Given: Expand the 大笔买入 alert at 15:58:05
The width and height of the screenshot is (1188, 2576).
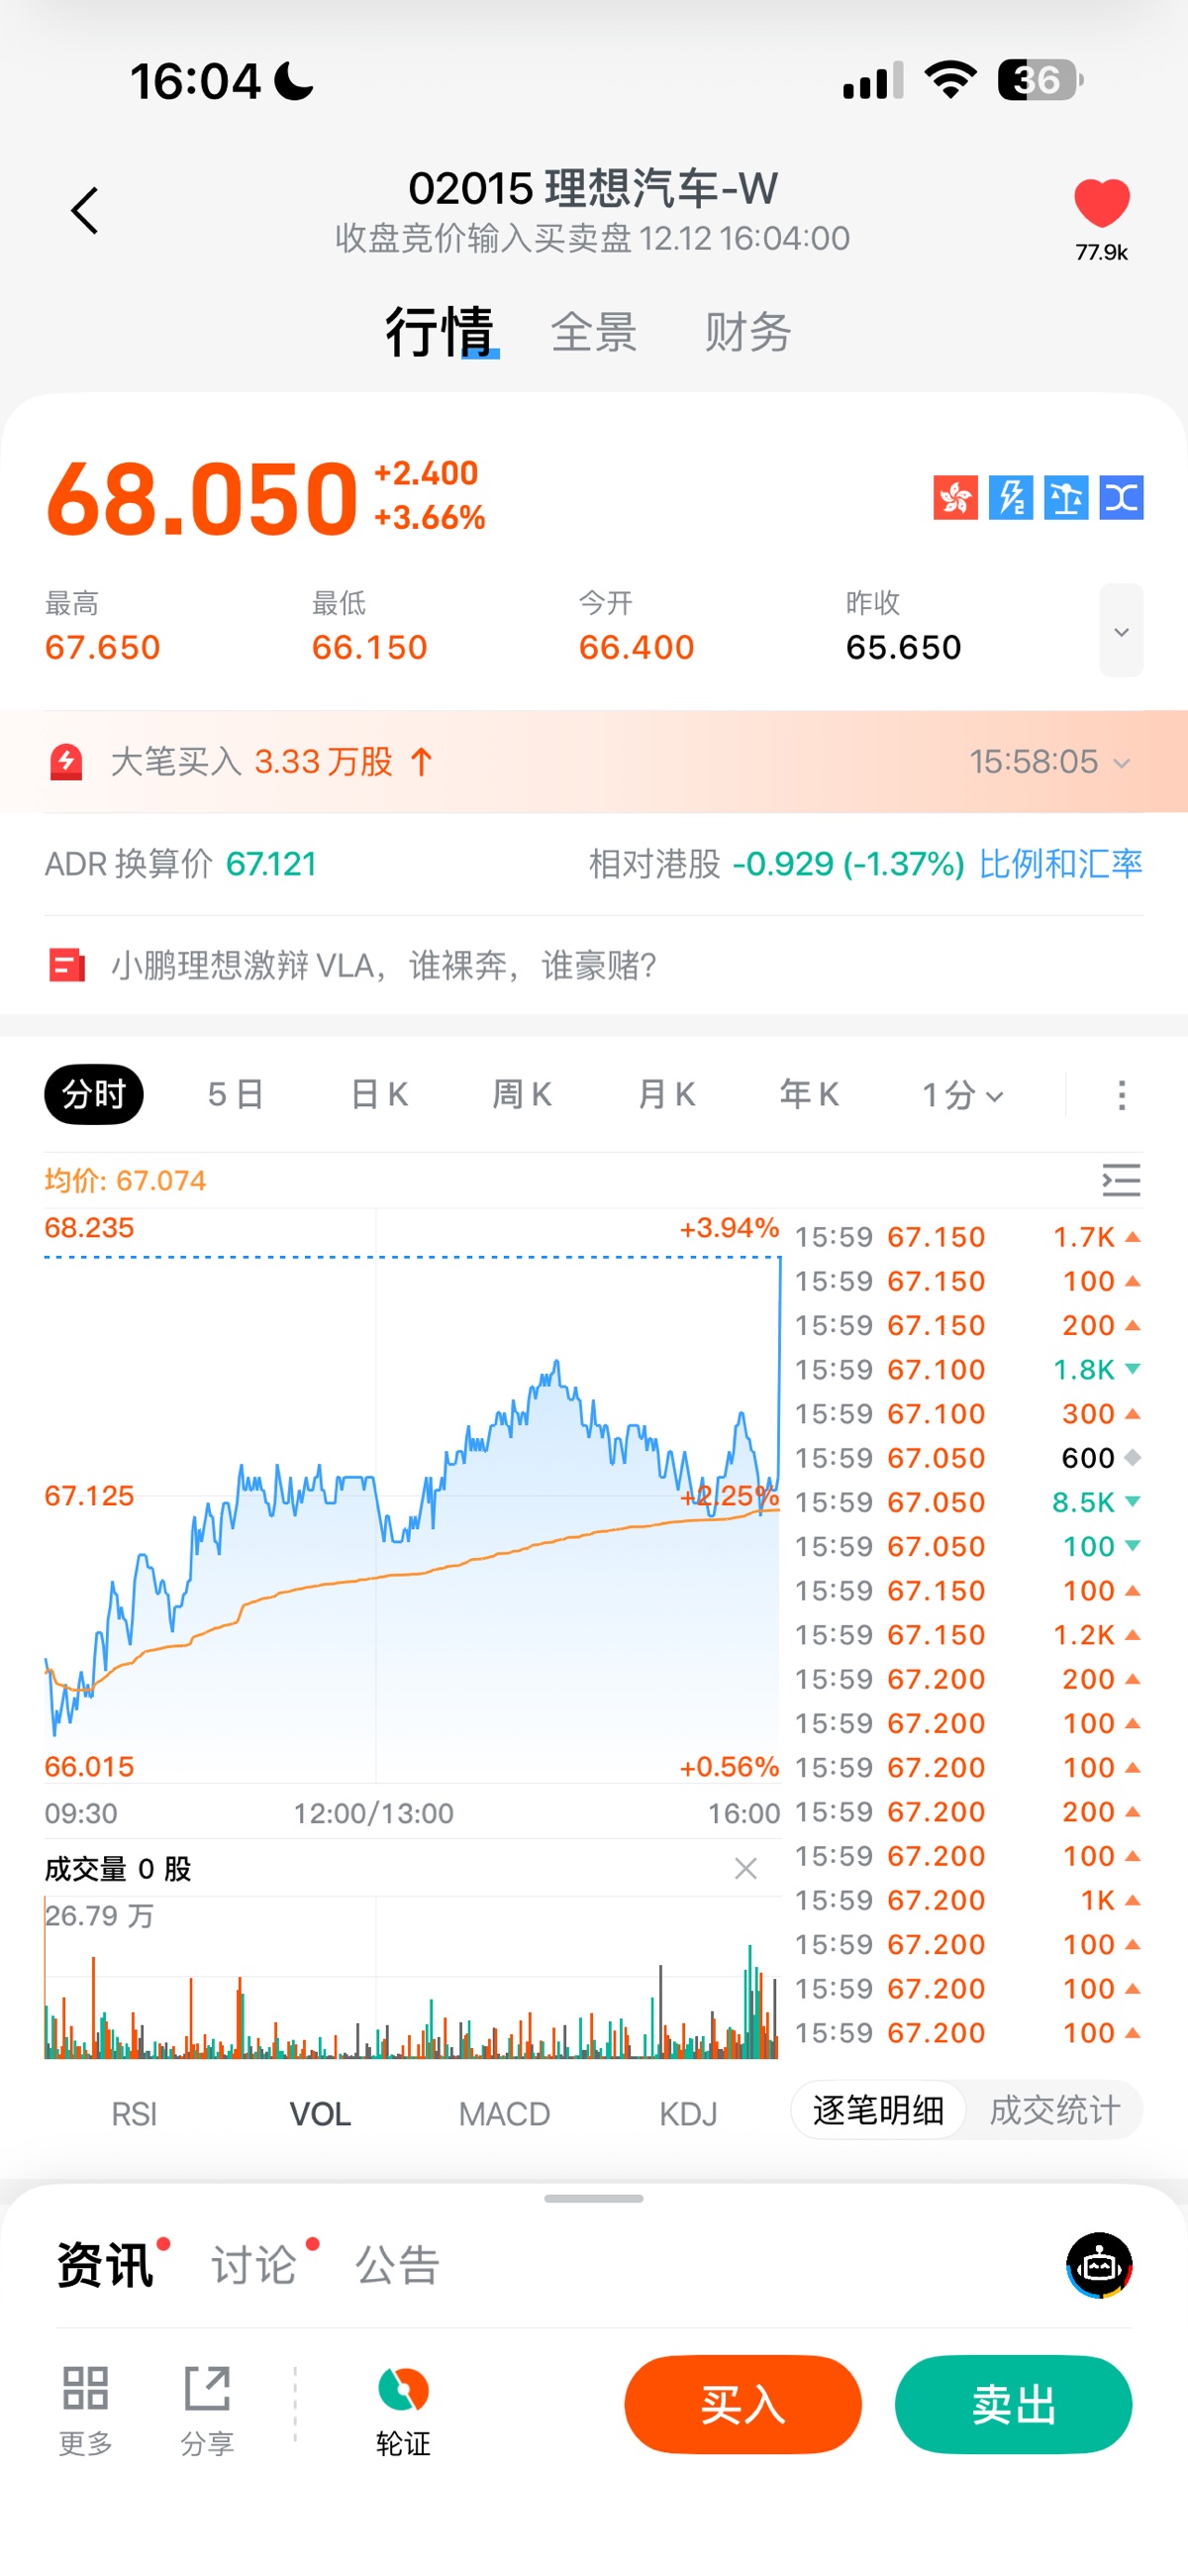Looking at the screenshot, I should point(1121,763).
